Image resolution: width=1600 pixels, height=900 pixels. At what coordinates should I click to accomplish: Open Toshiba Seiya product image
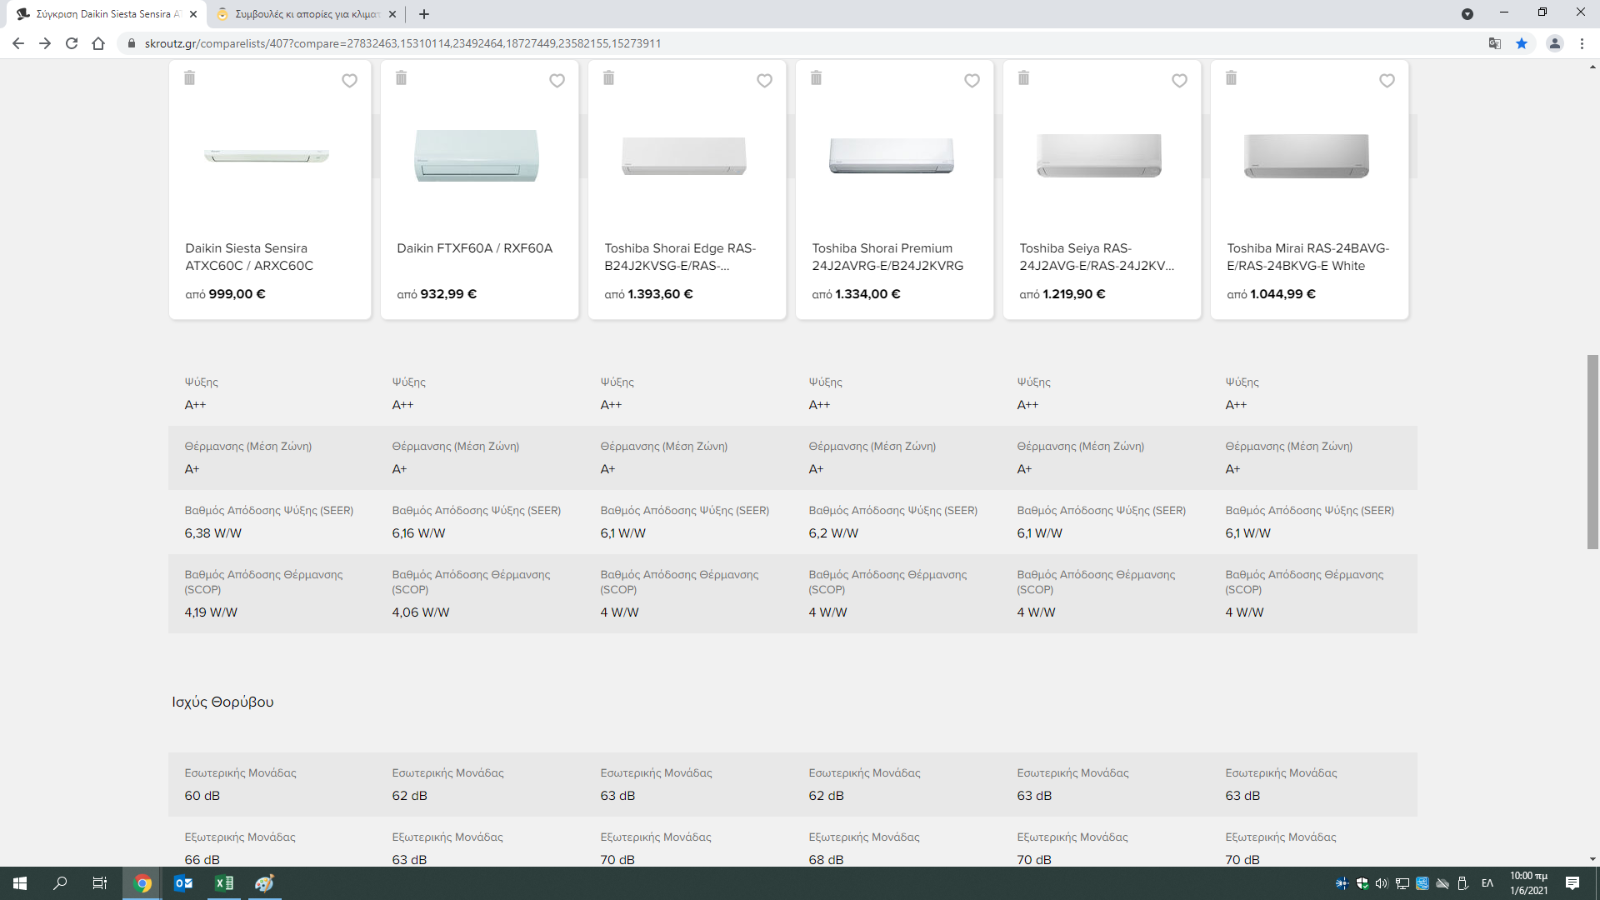(x=1099, y=155)
